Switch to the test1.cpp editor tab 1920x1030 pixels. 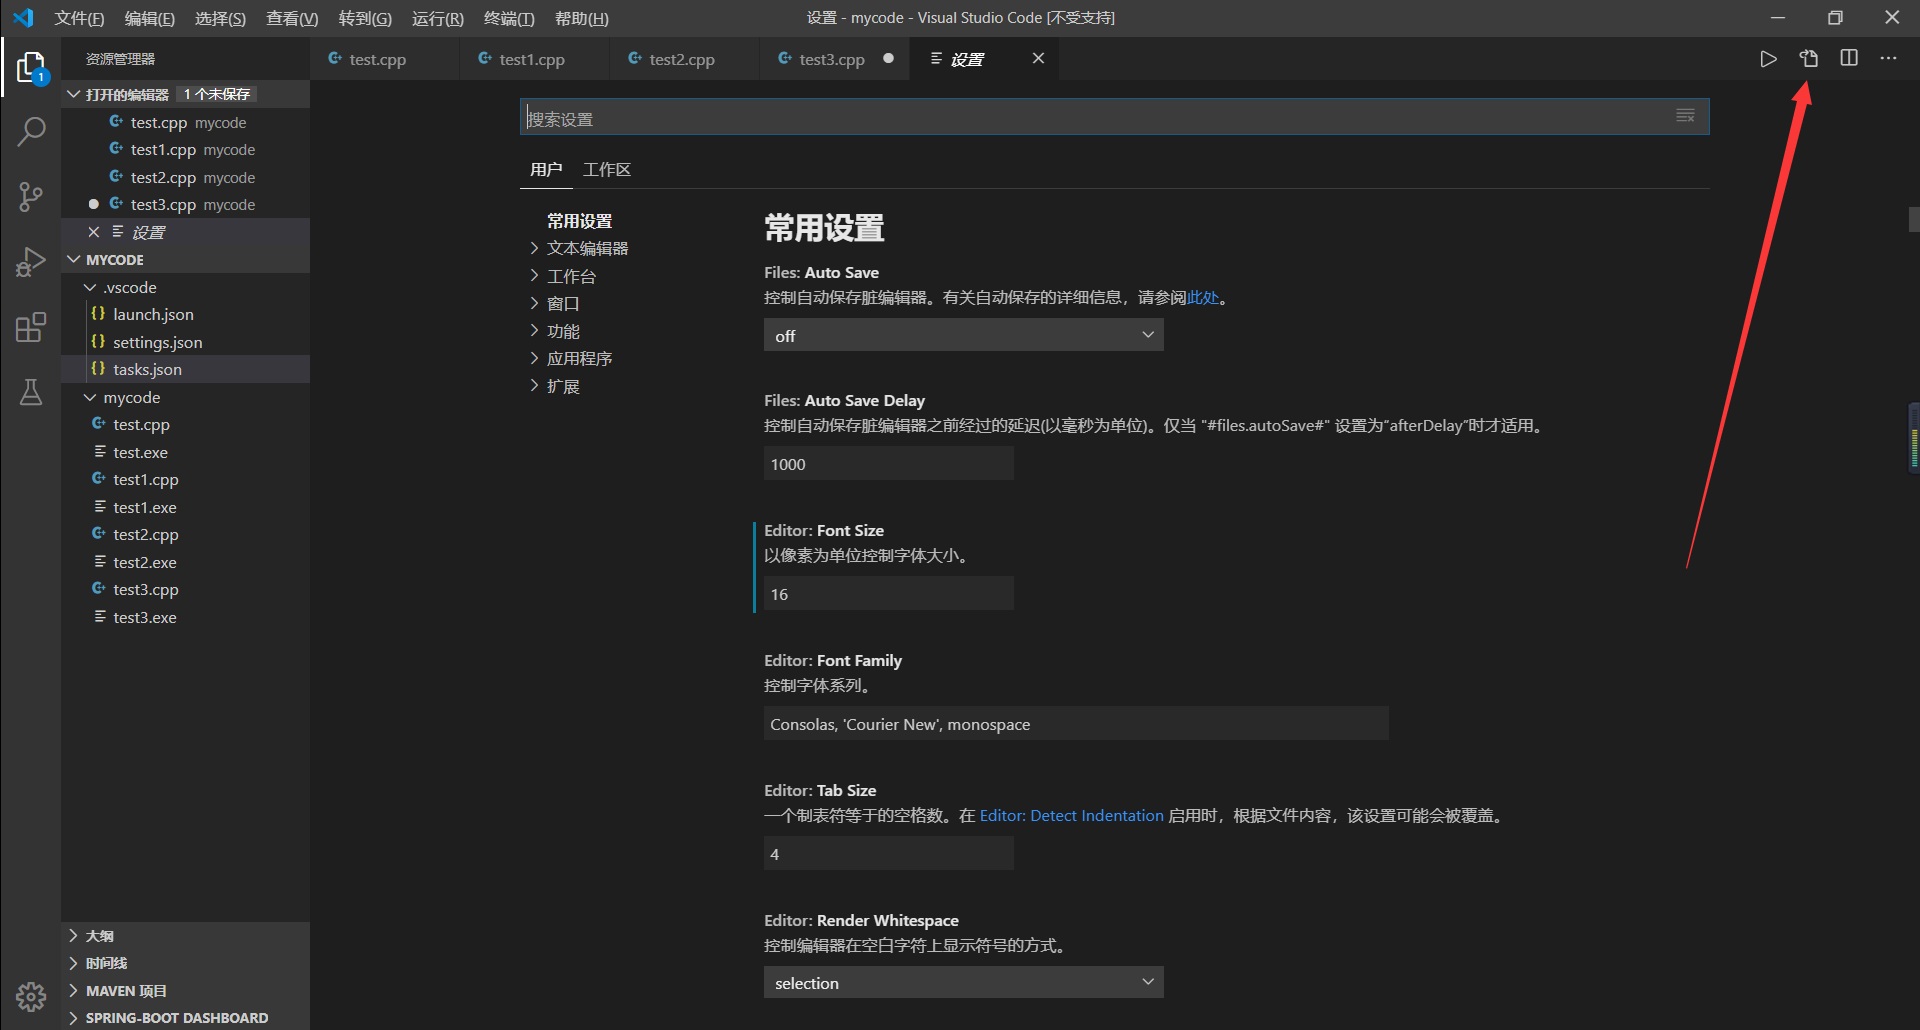[x=534, y=59]
